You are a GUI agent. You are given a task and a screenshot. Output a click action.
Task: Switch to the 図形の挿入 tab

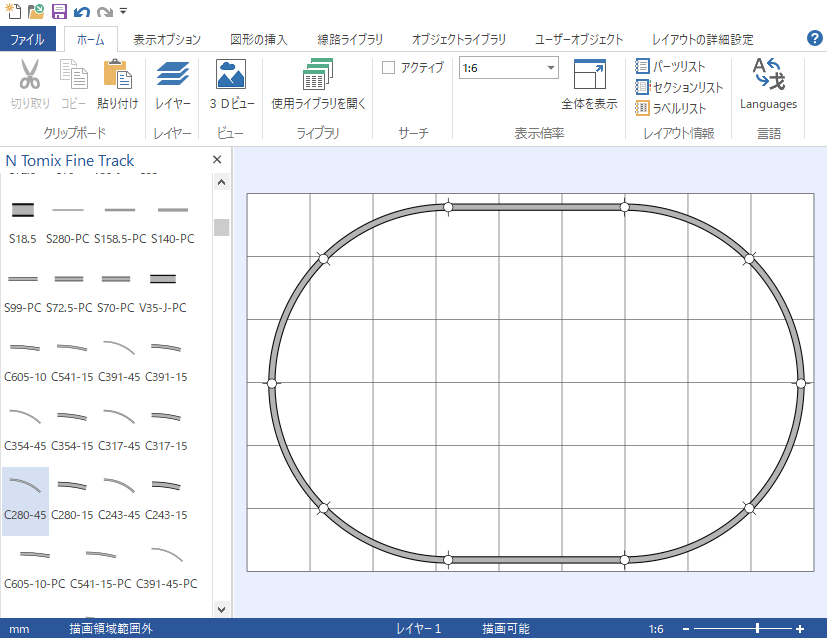258,40
